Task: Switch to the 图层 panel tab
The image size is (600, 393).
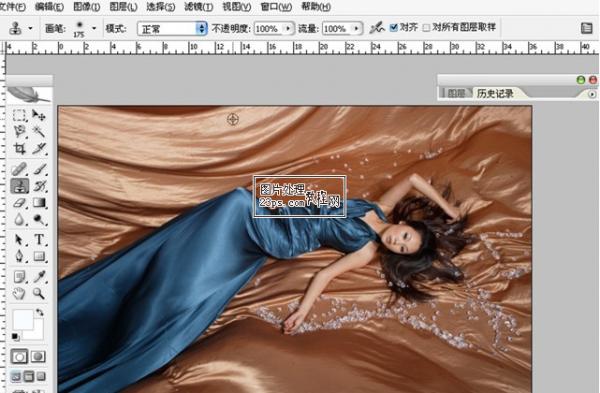Action: (456, 93)
